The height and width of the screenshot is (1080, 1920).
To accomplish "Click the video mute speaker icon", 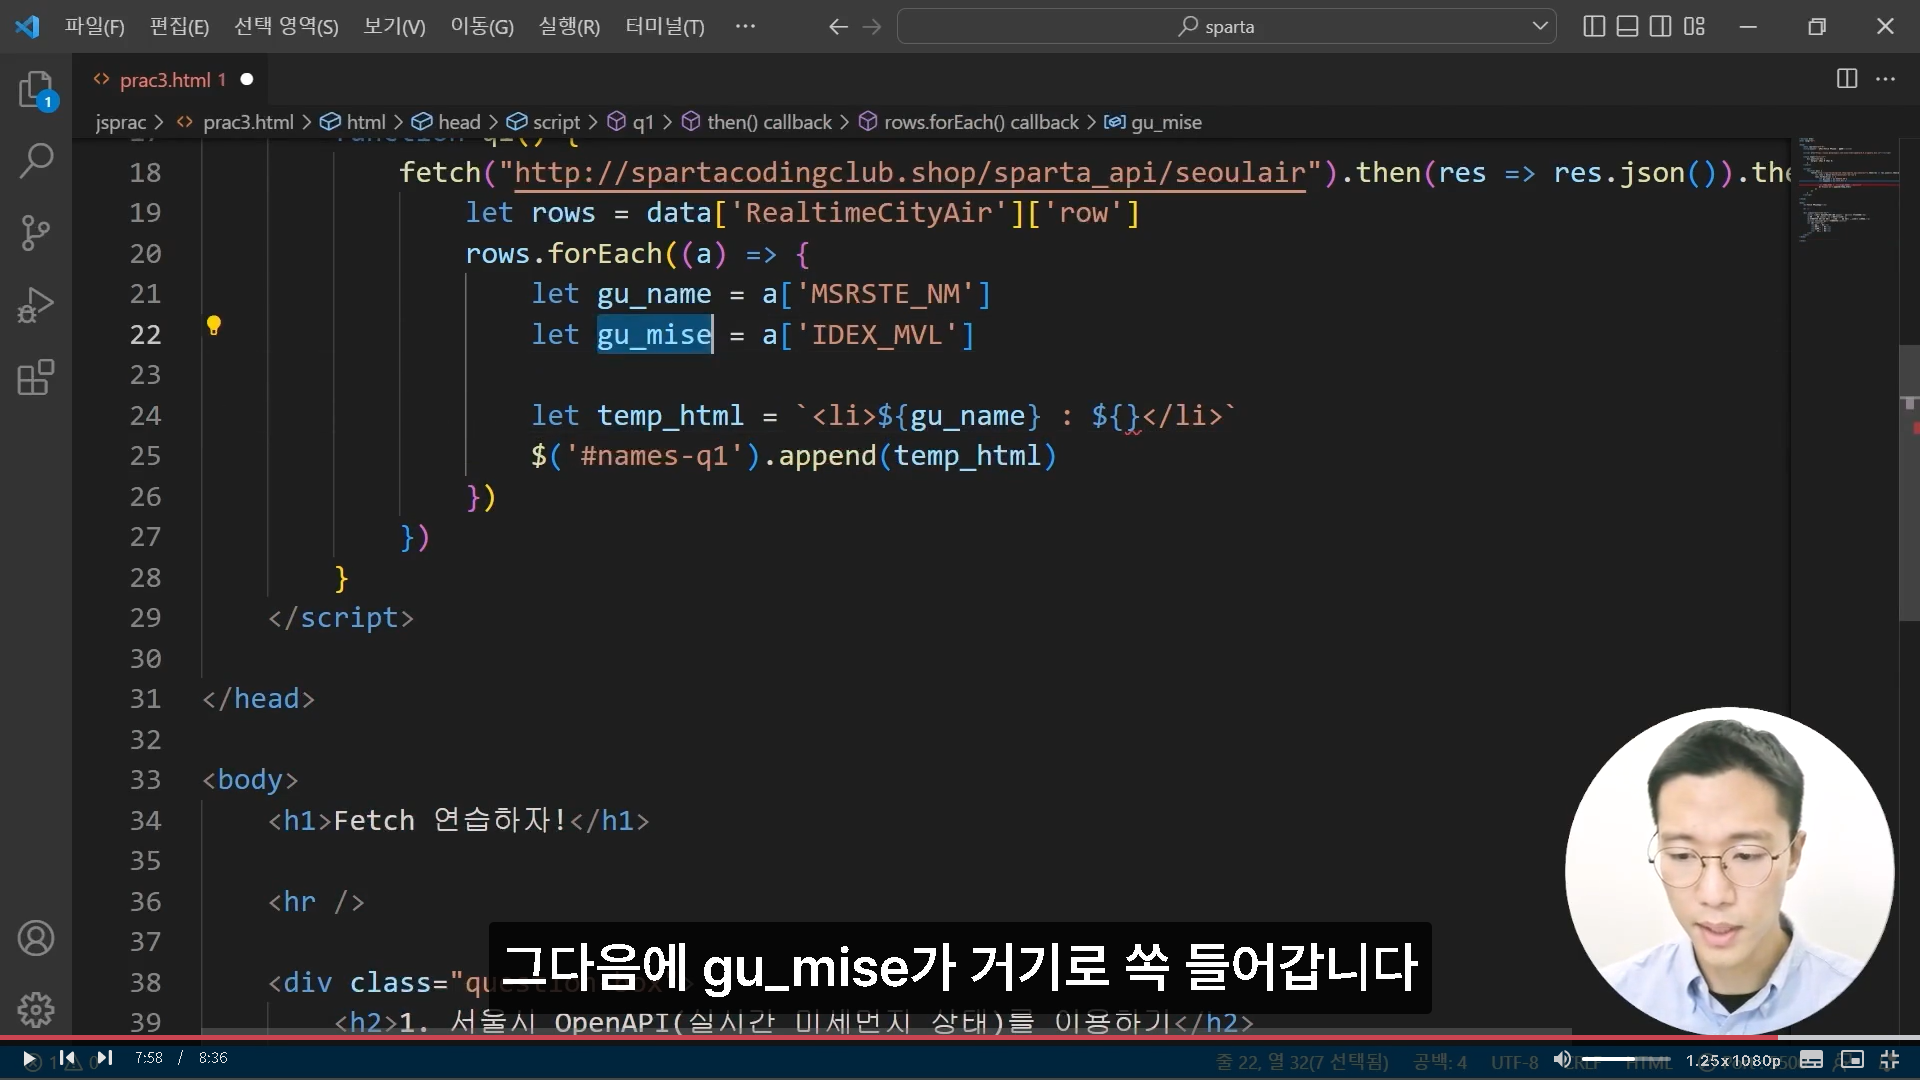I will (x=1562, y=1059).
